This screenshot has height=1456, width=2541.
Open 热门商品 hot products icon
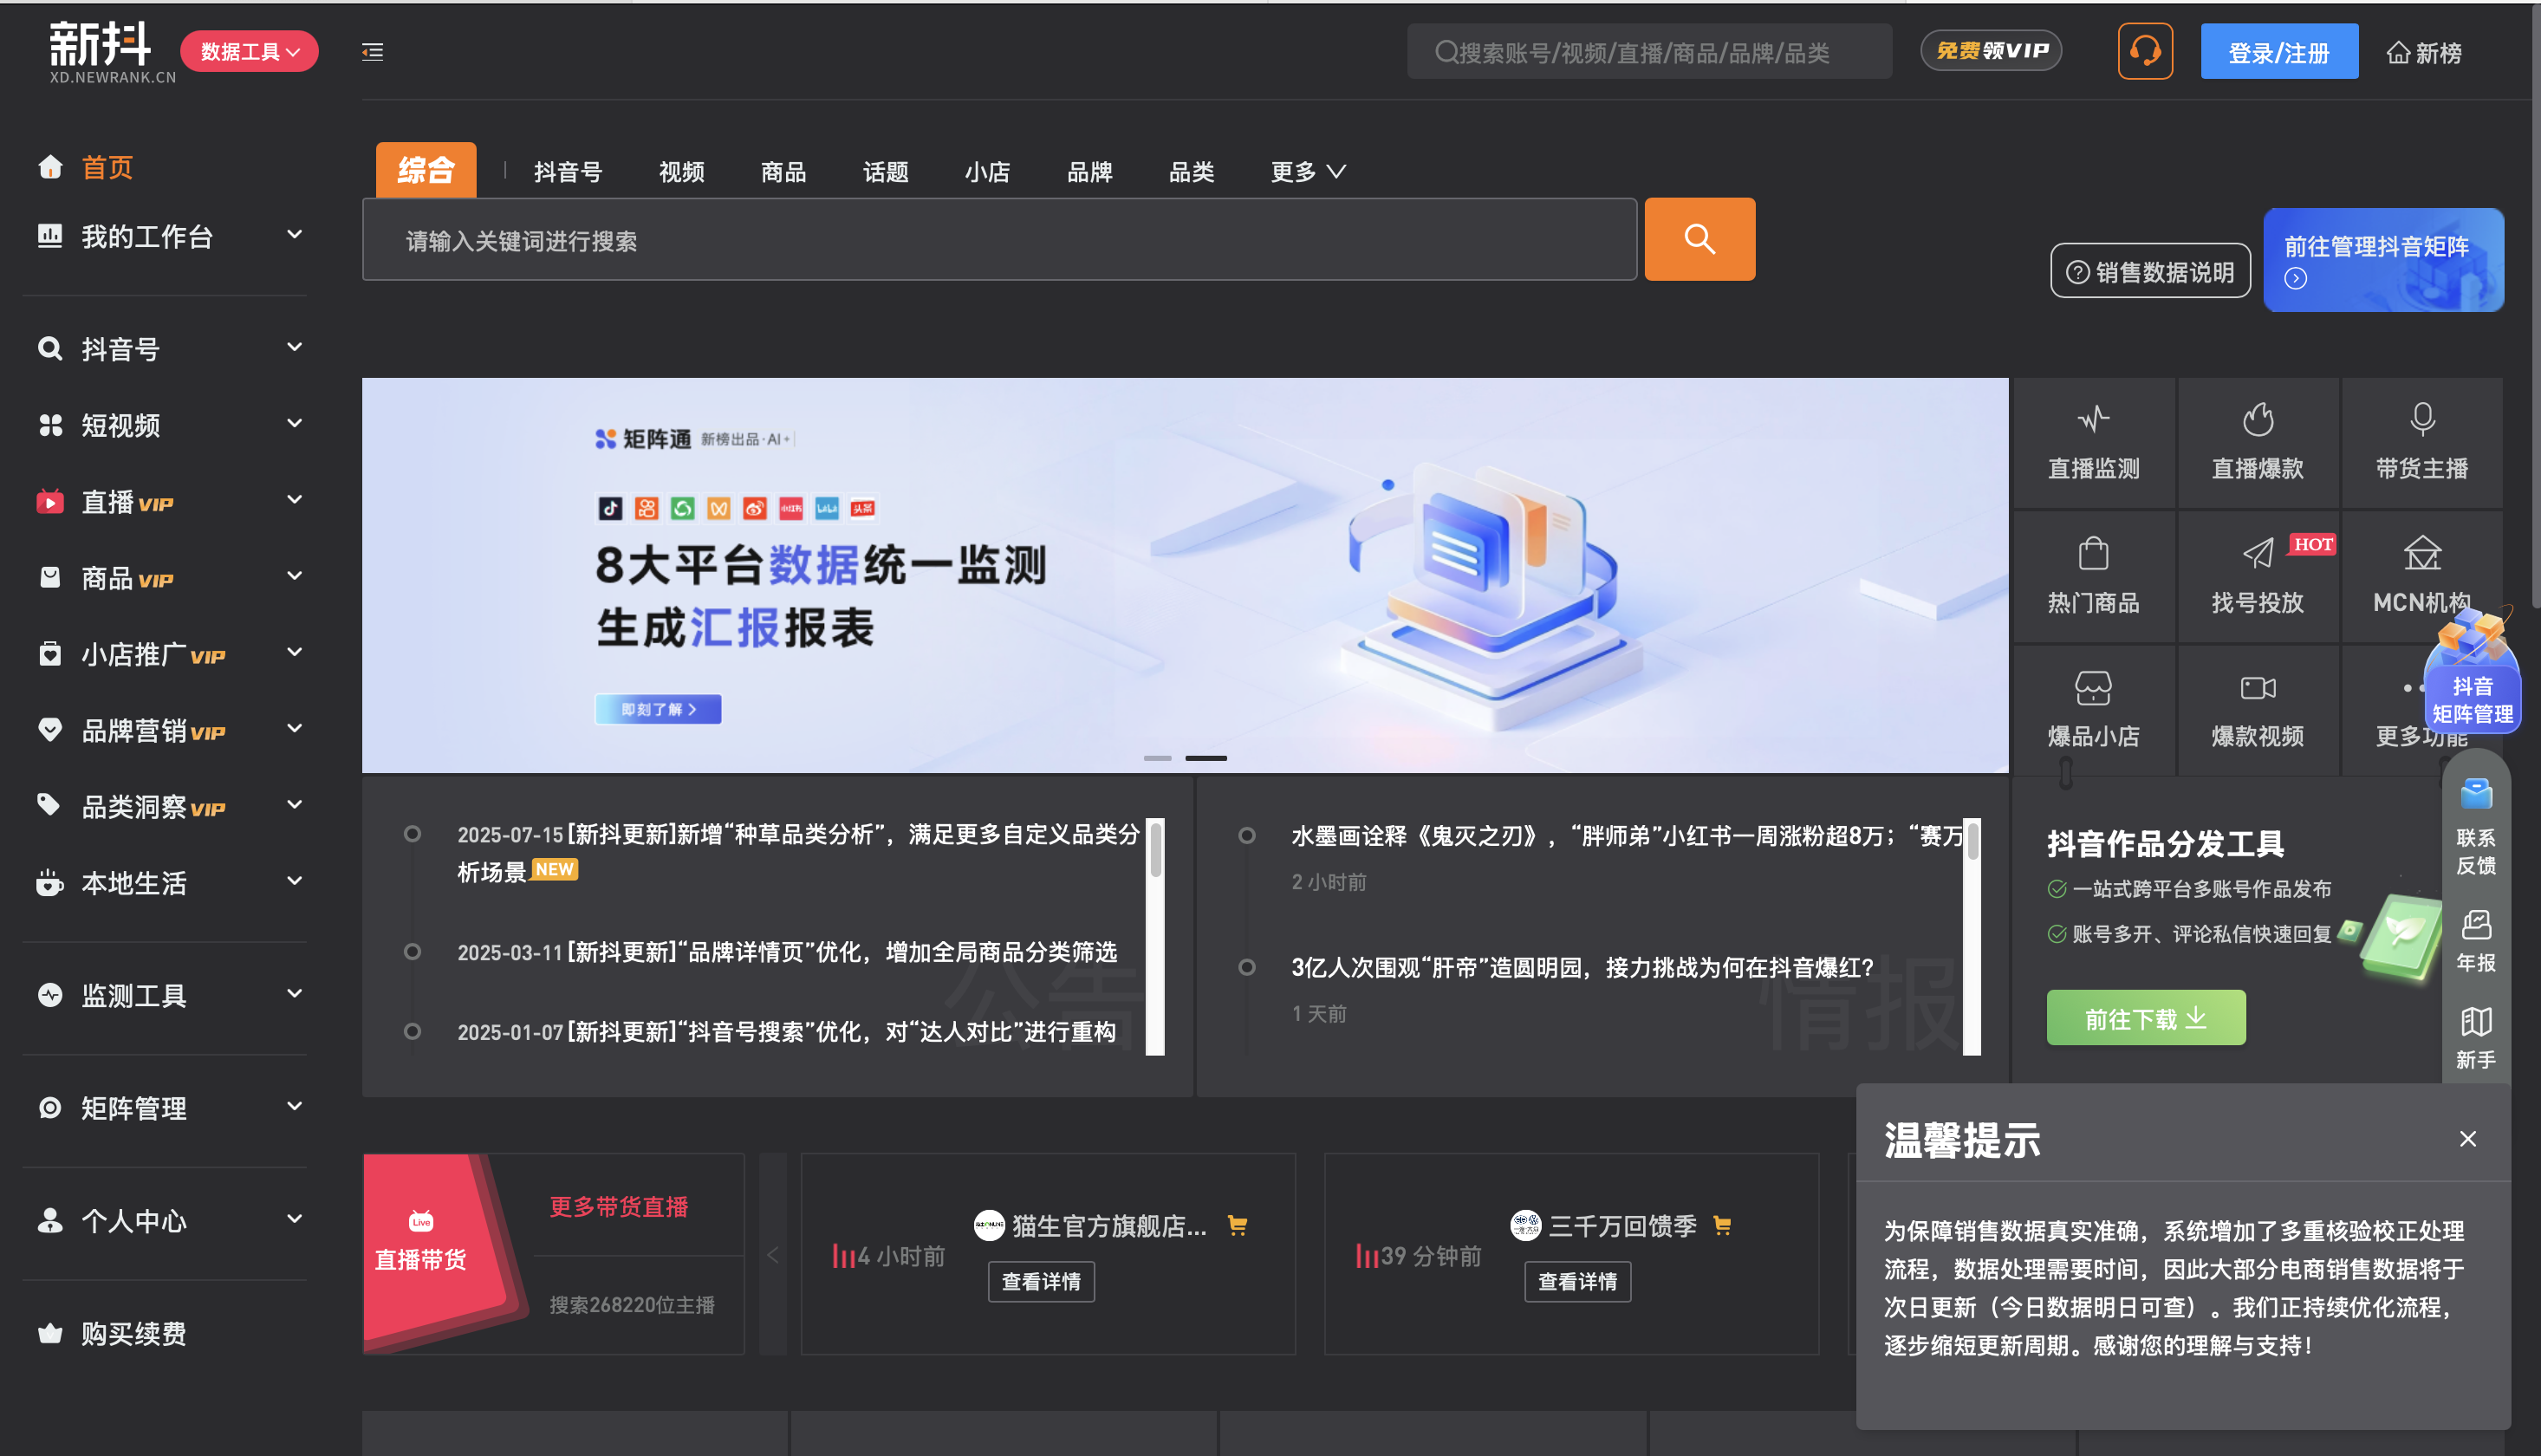click(2093, 575)
